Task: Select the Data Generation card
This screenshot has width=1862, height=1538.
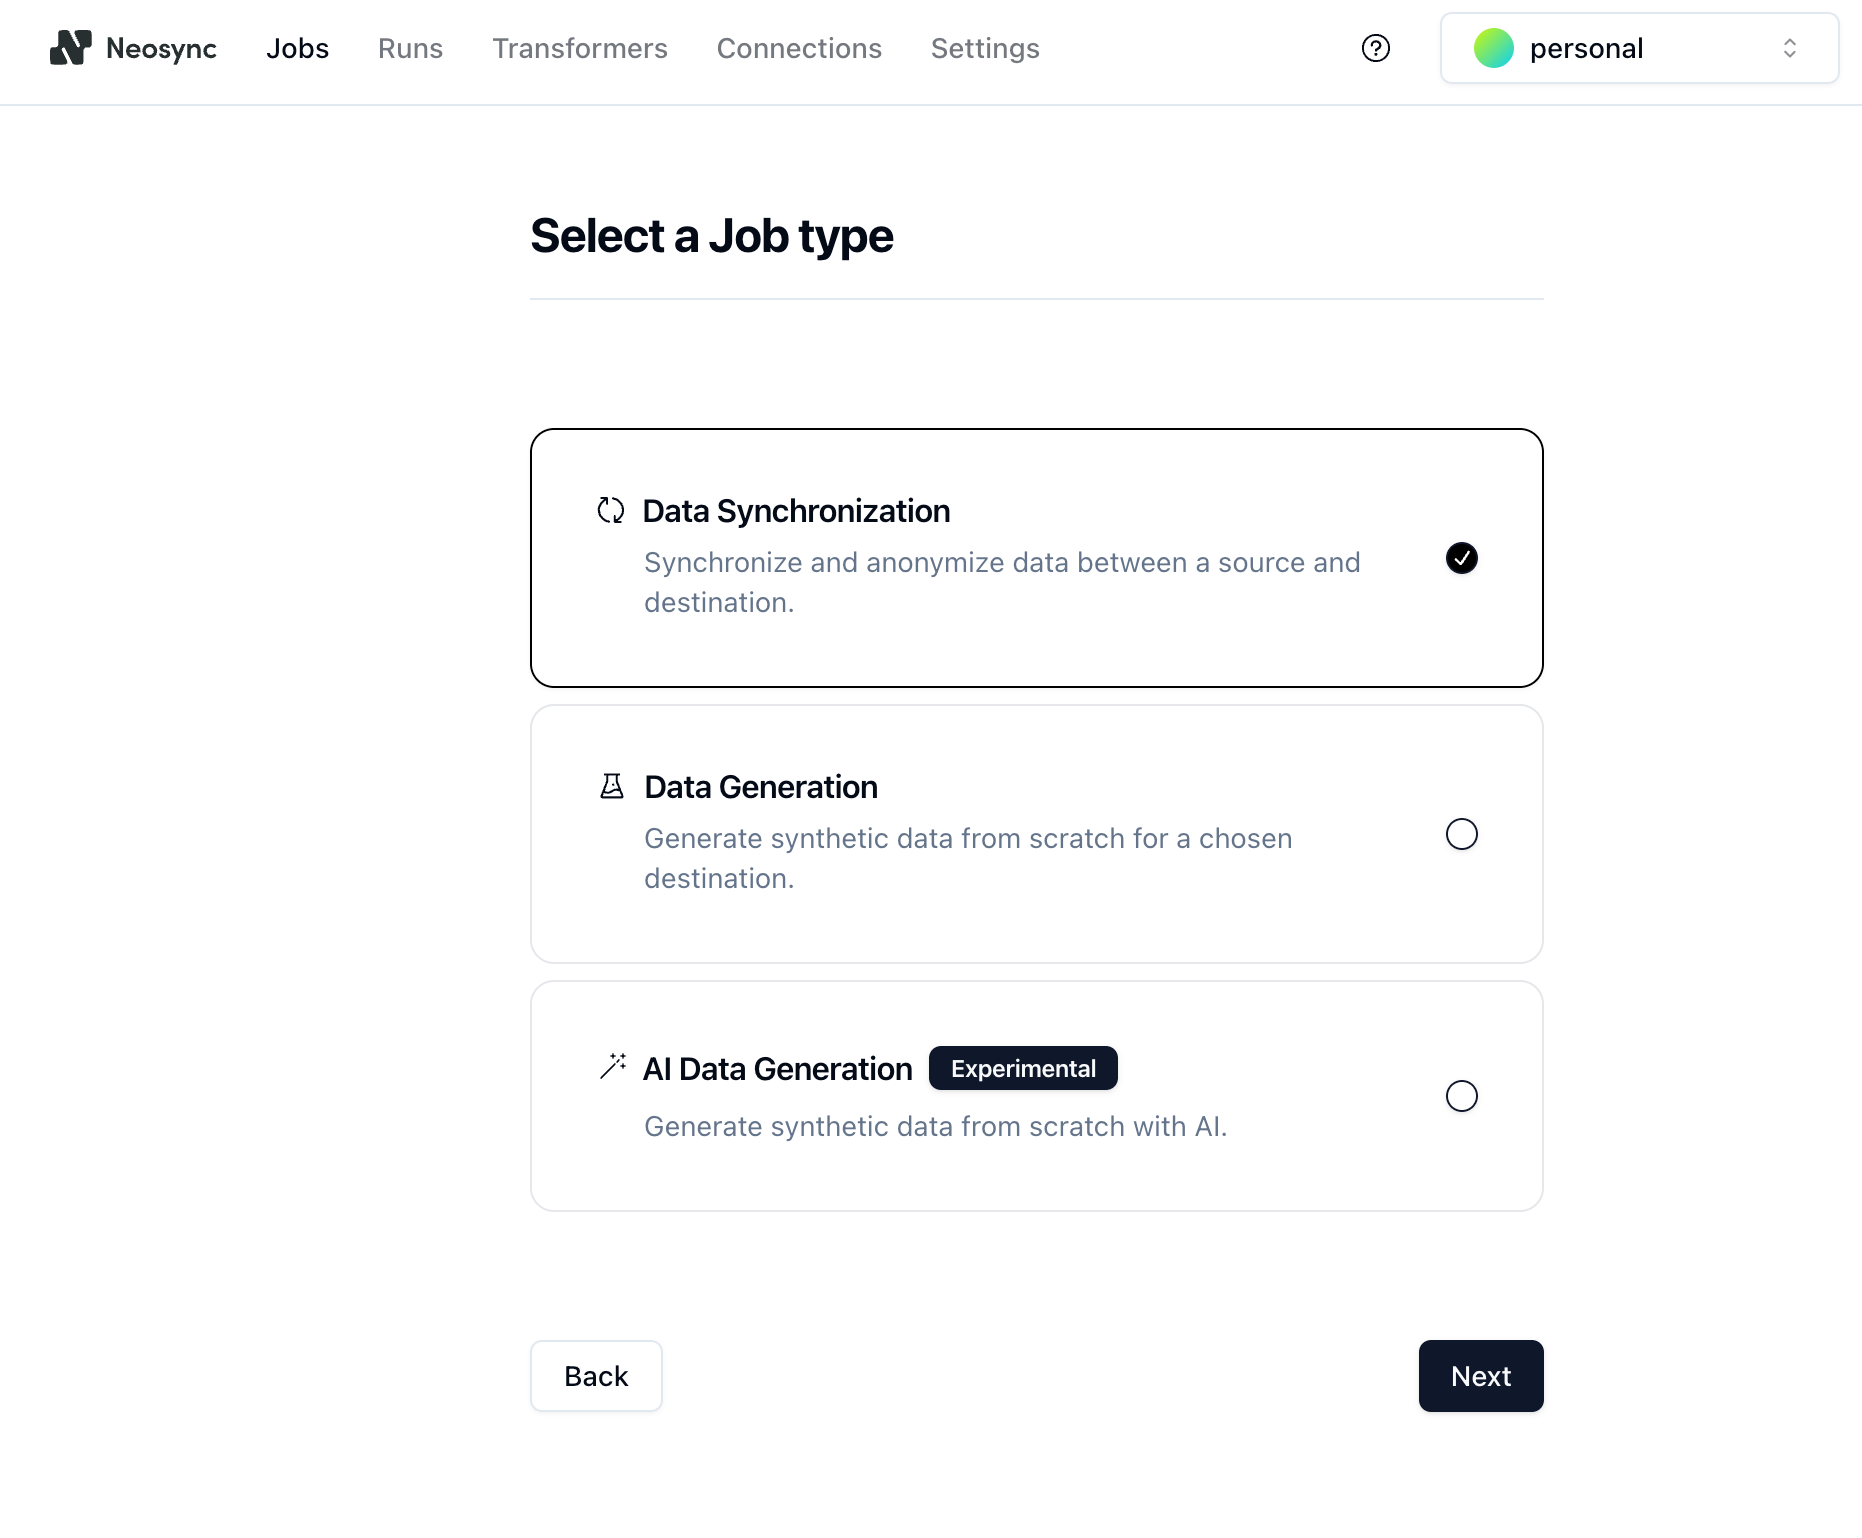Action: tap(1036, 834)
